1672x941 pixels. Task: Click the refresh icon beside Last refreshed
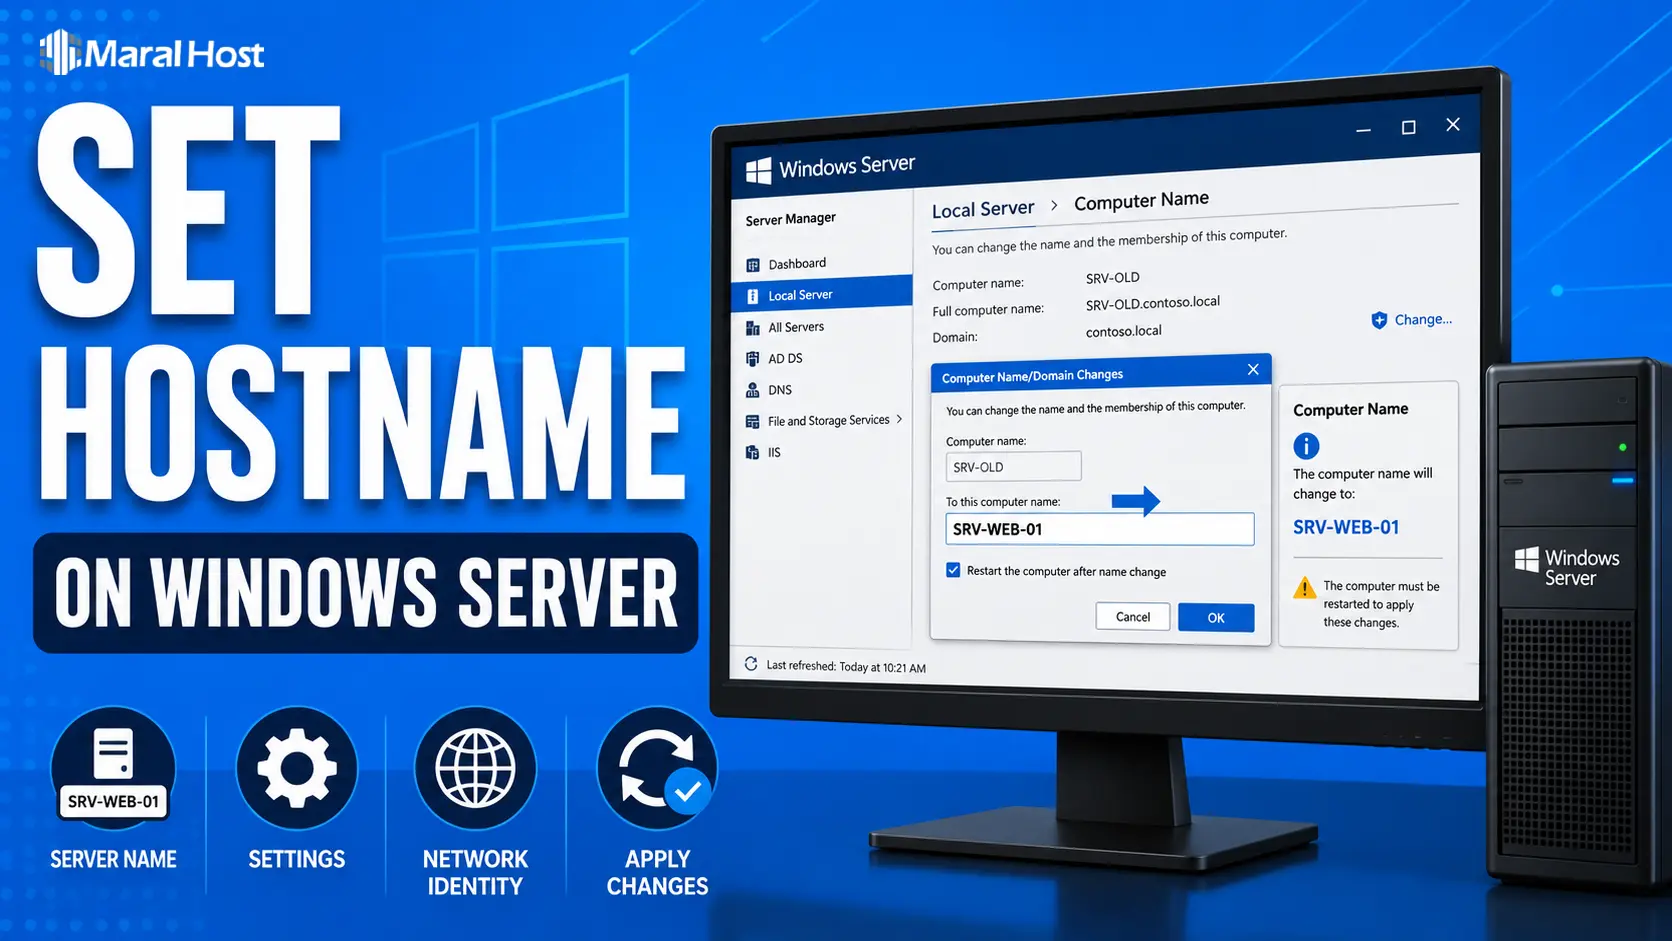751,664
